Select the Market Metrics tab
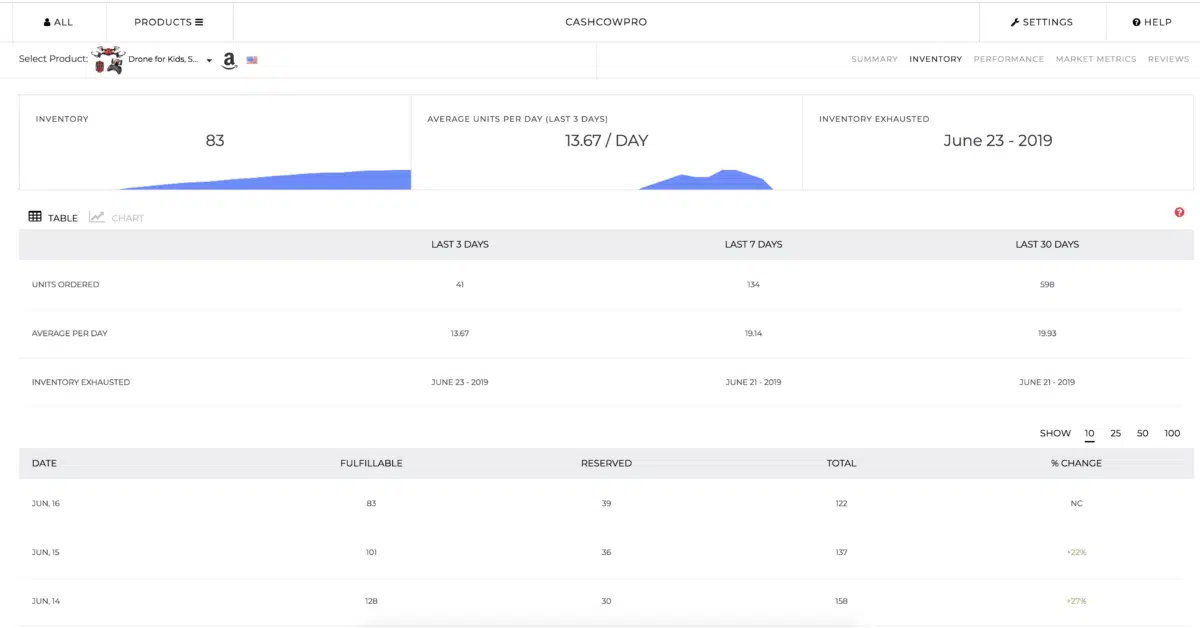This screenshot has height=628, width=1200. [x=1095, y=59]
